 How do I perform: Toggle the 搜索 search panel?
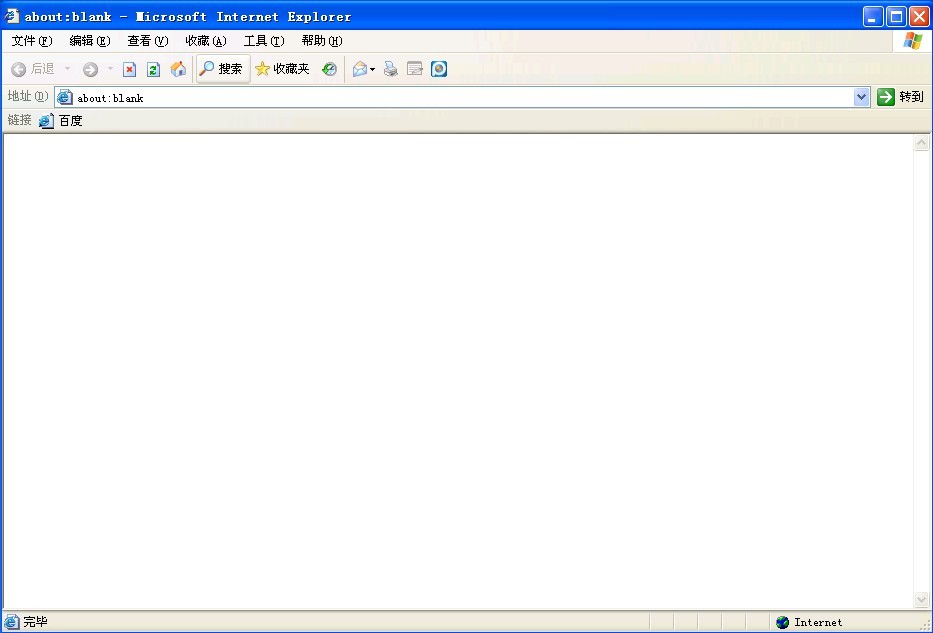tap(221, 69)
